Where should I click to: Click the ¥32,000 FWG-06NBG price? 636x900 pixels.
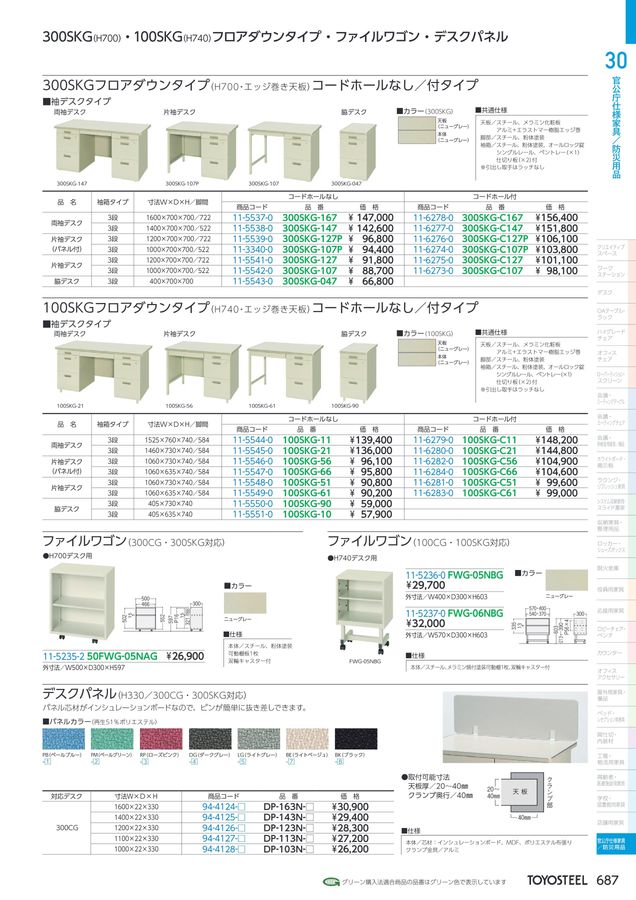425,623
